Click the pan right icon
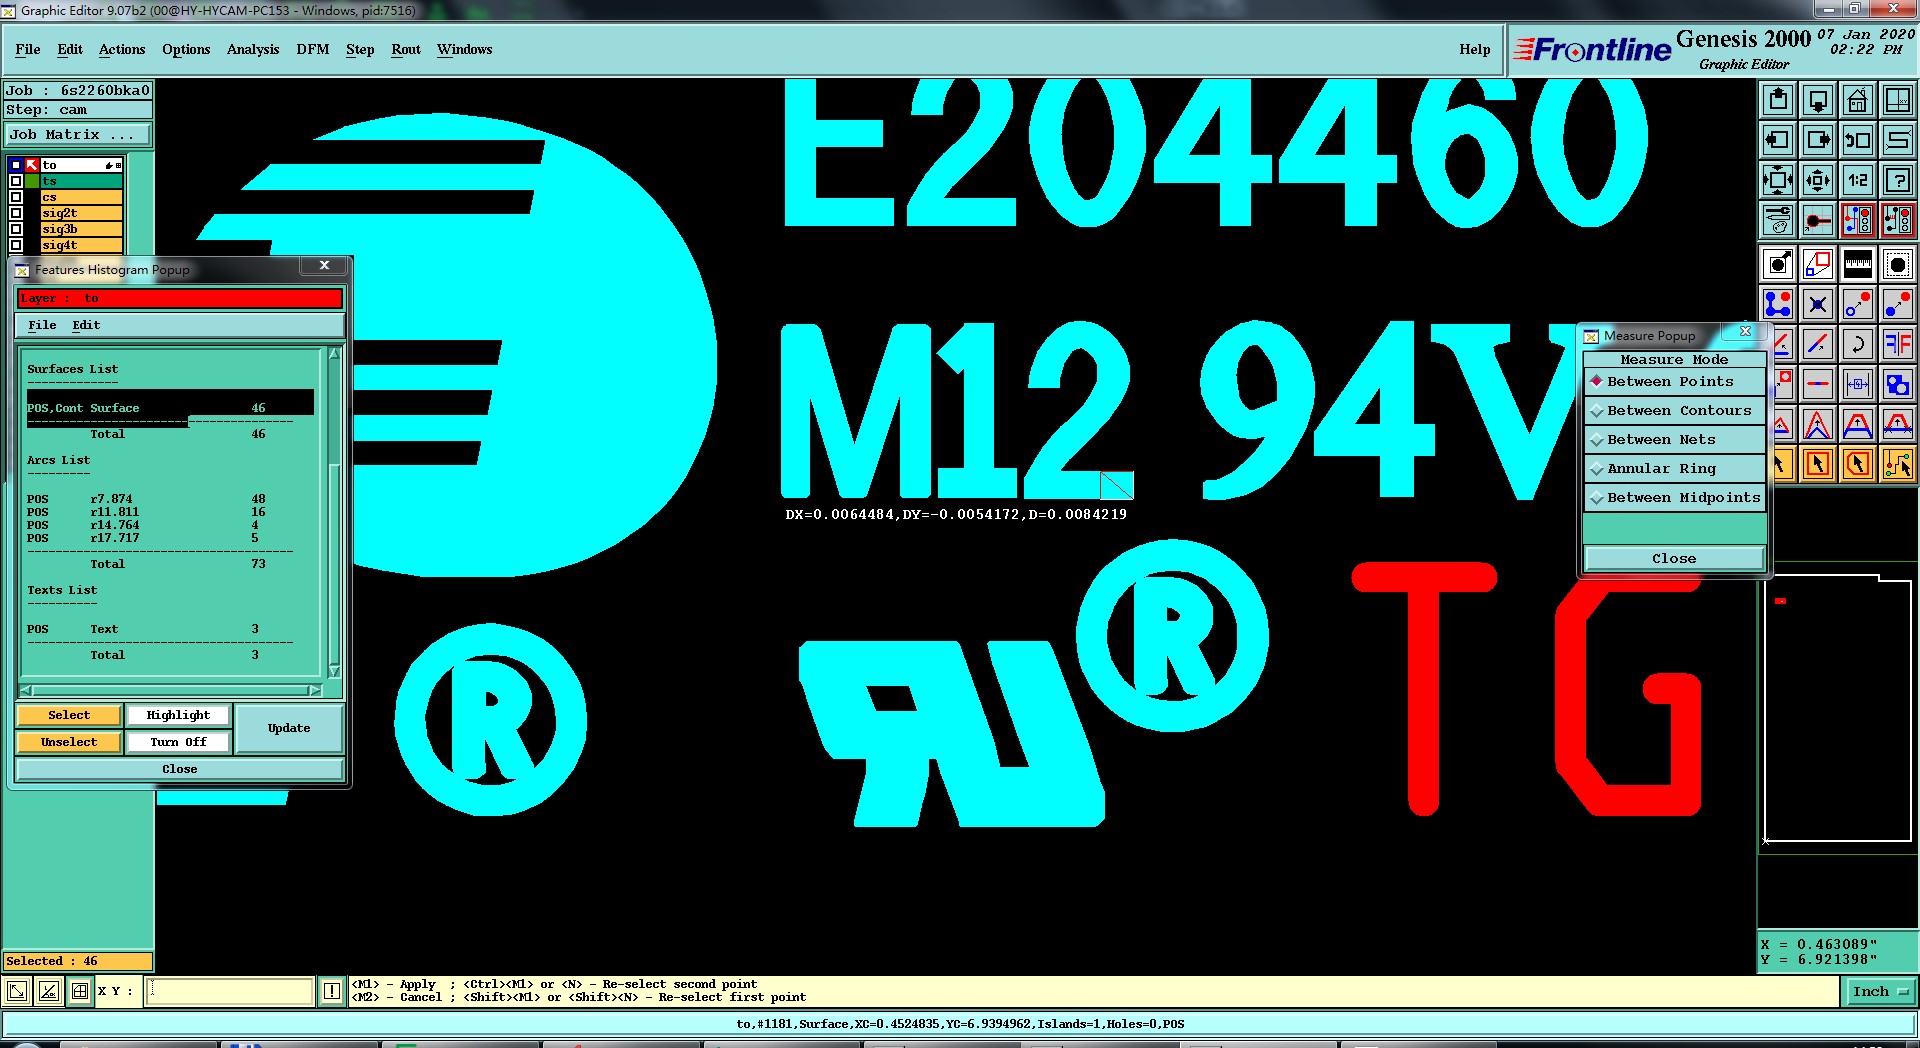1920x1048 pixels. pyautogui.click(x=1818, y=140)
